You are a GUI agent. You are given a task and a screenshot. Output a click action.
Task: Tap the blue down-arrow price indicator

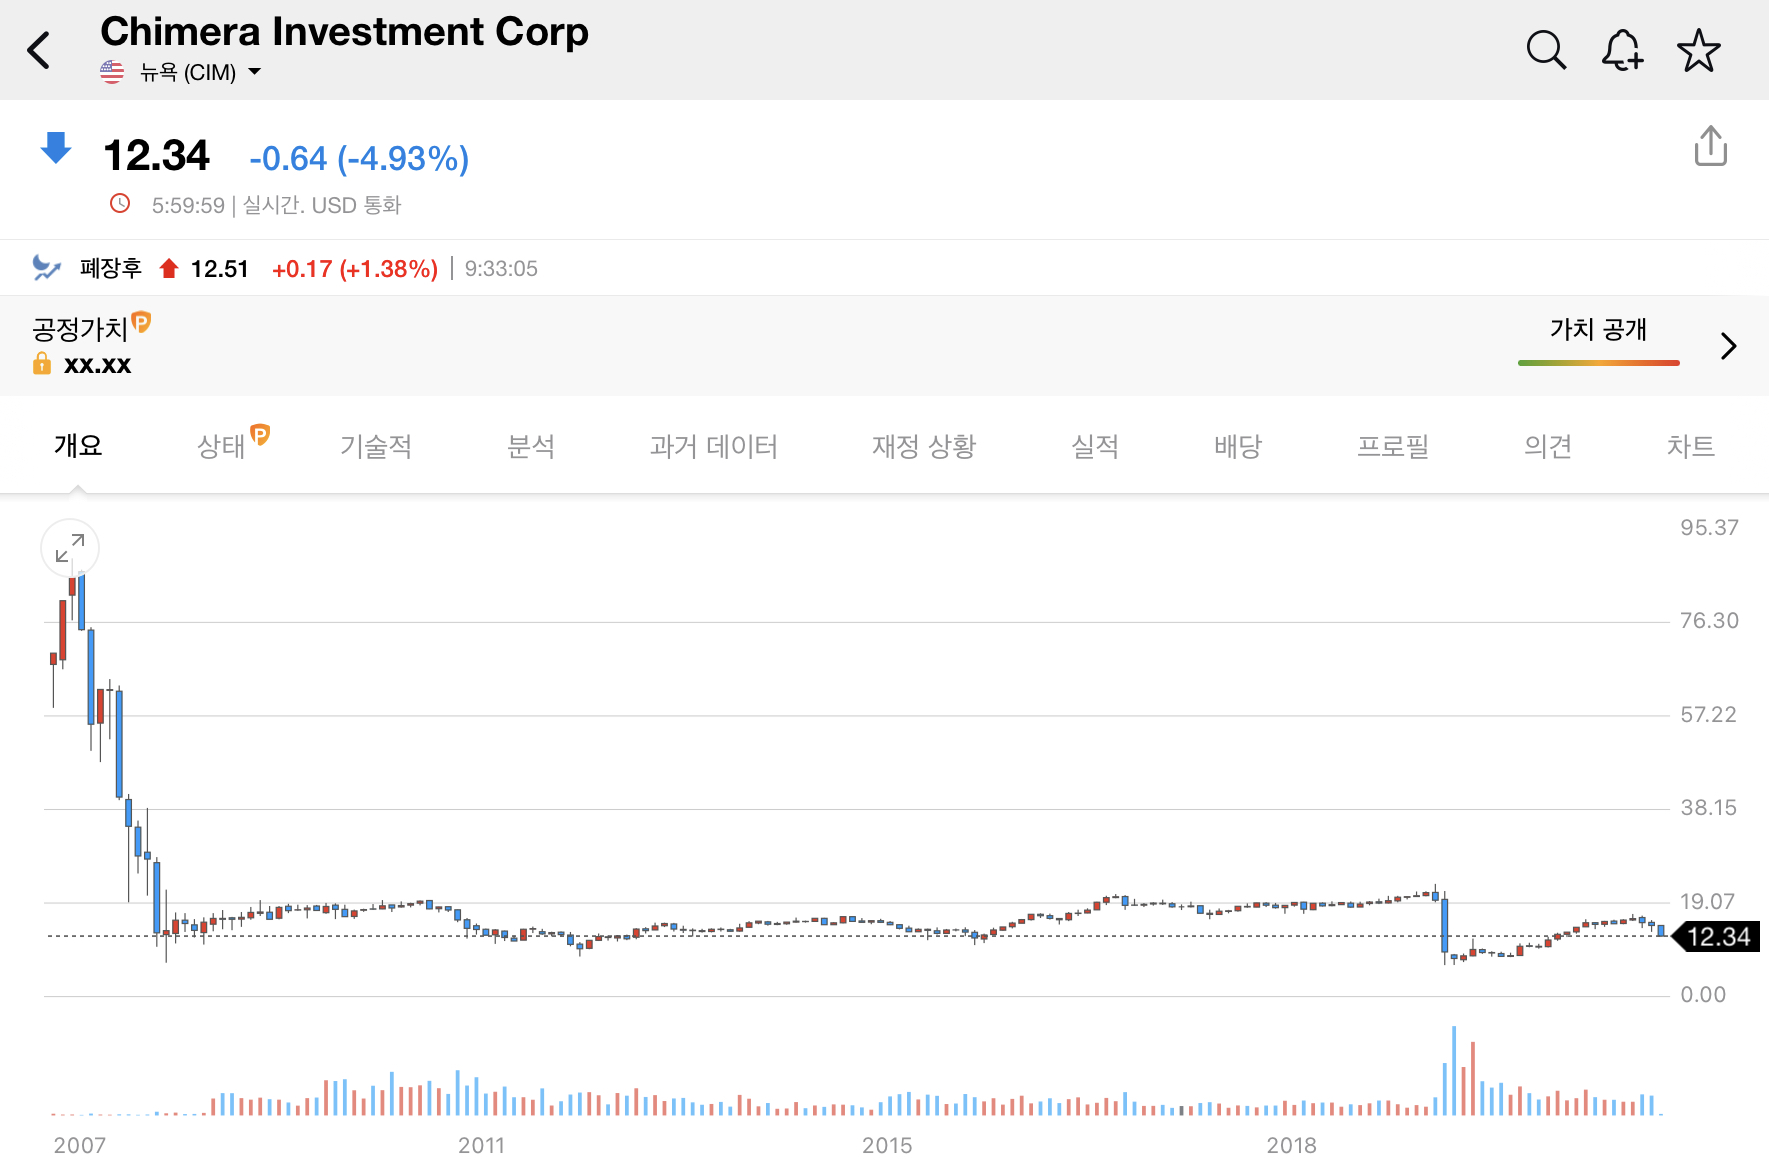(56, 148)
